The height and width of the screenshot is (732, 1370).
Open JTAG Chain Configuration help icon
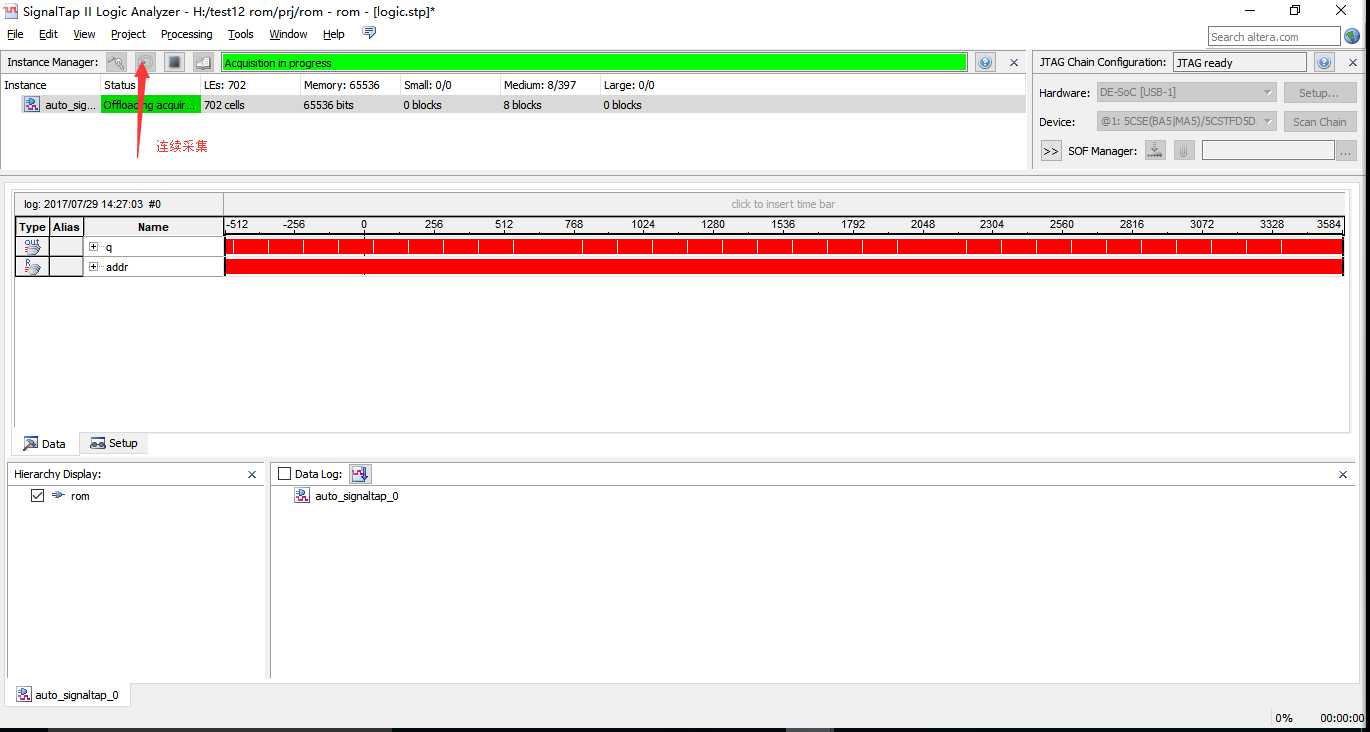click(1324, 62)
